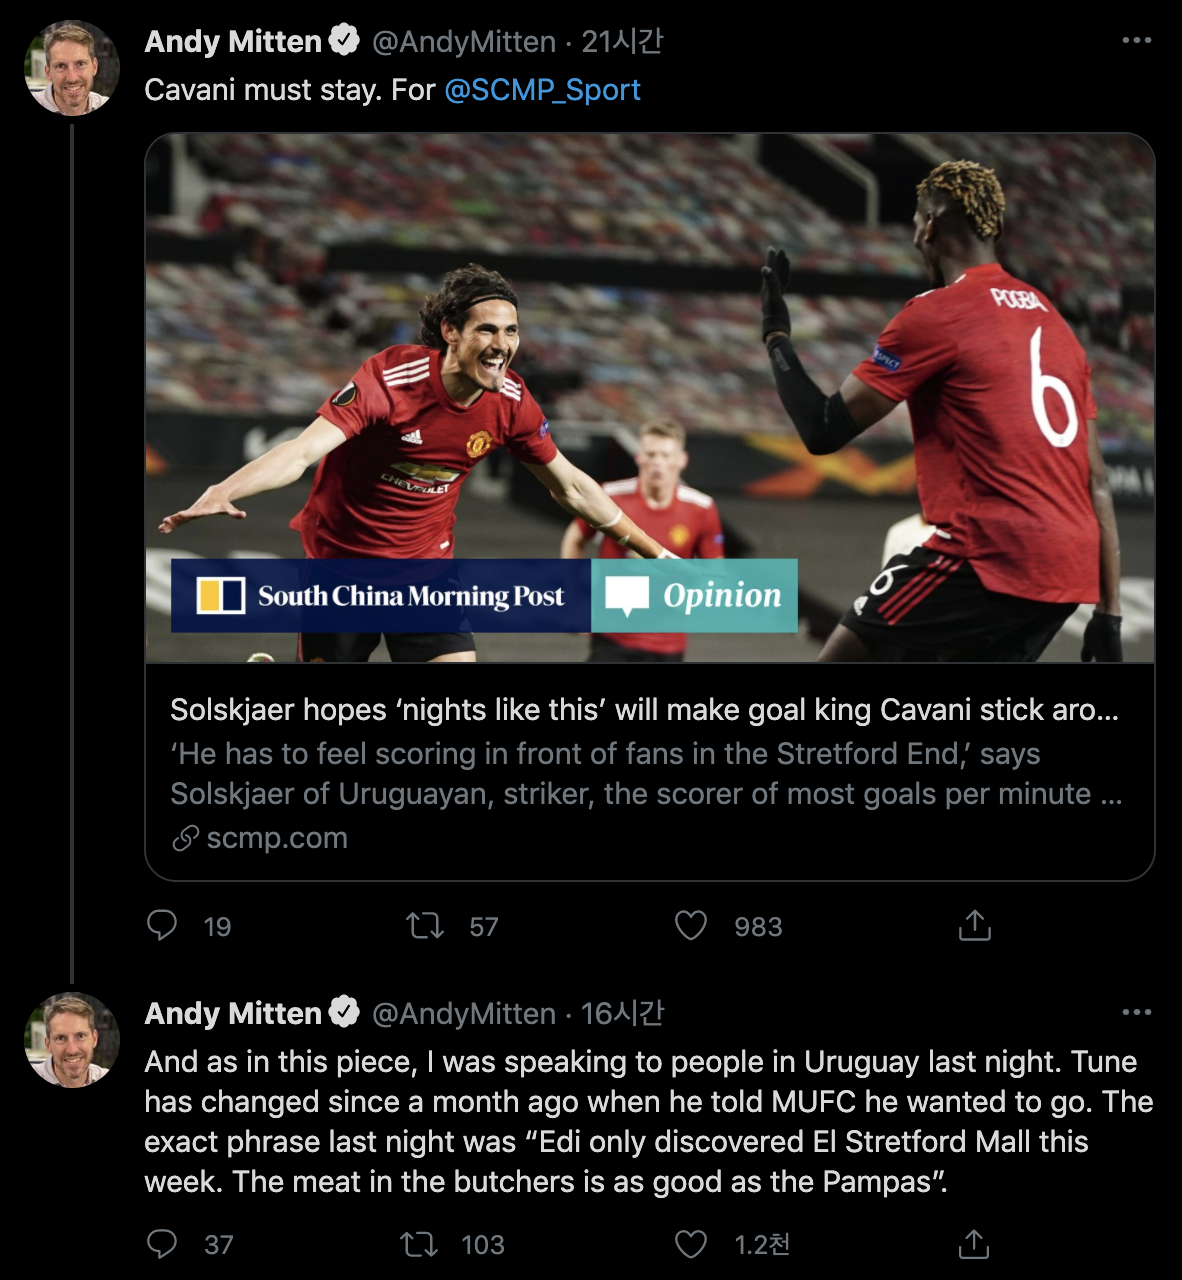Click Andy Mitten's avatar on second tweet
1182x1280 pixels.
(72, 1040)
